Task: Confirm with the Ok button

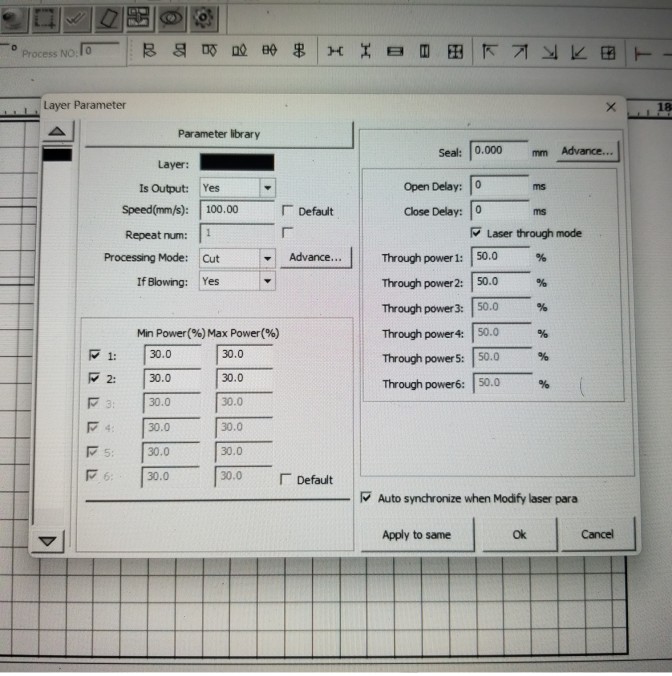Action: click(519, 535)
